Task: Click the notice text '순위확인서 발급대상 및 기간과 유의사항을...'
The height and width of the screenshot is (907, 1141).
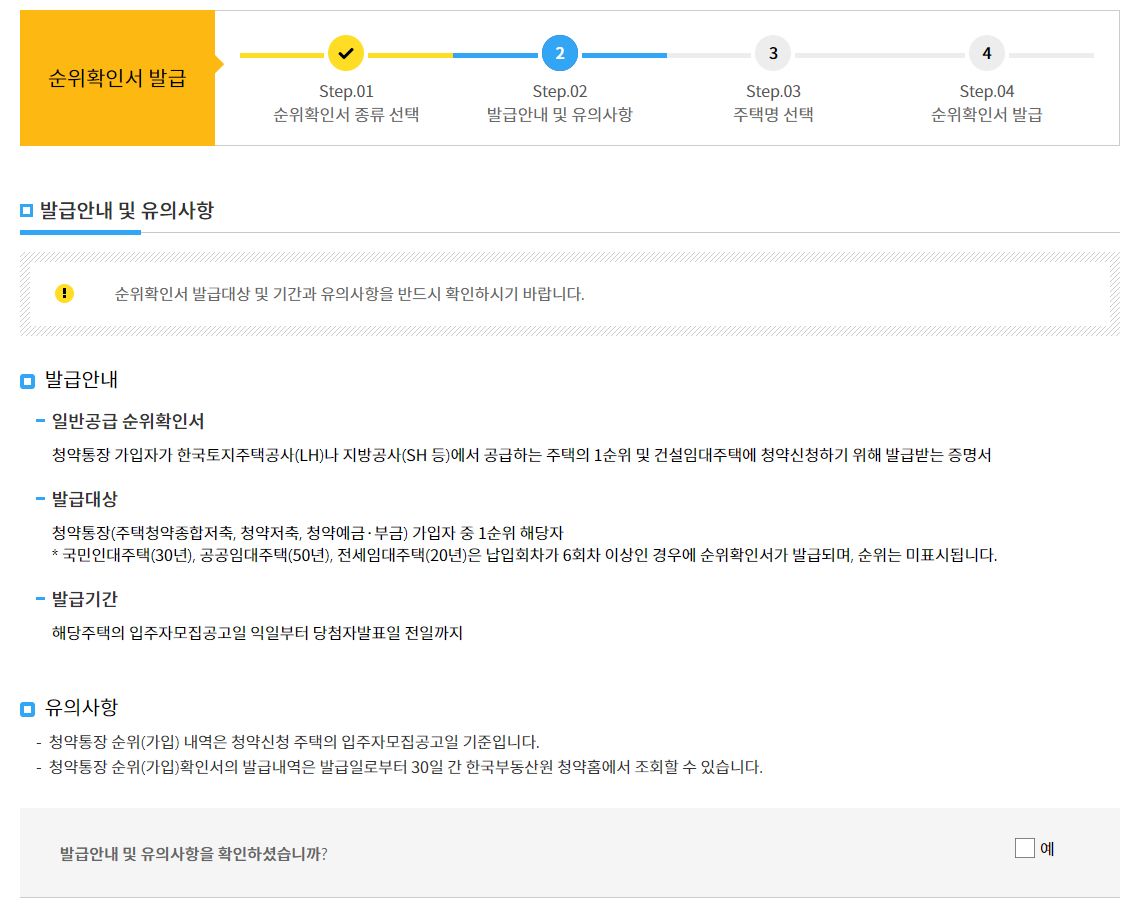Action: click(349, 294)
